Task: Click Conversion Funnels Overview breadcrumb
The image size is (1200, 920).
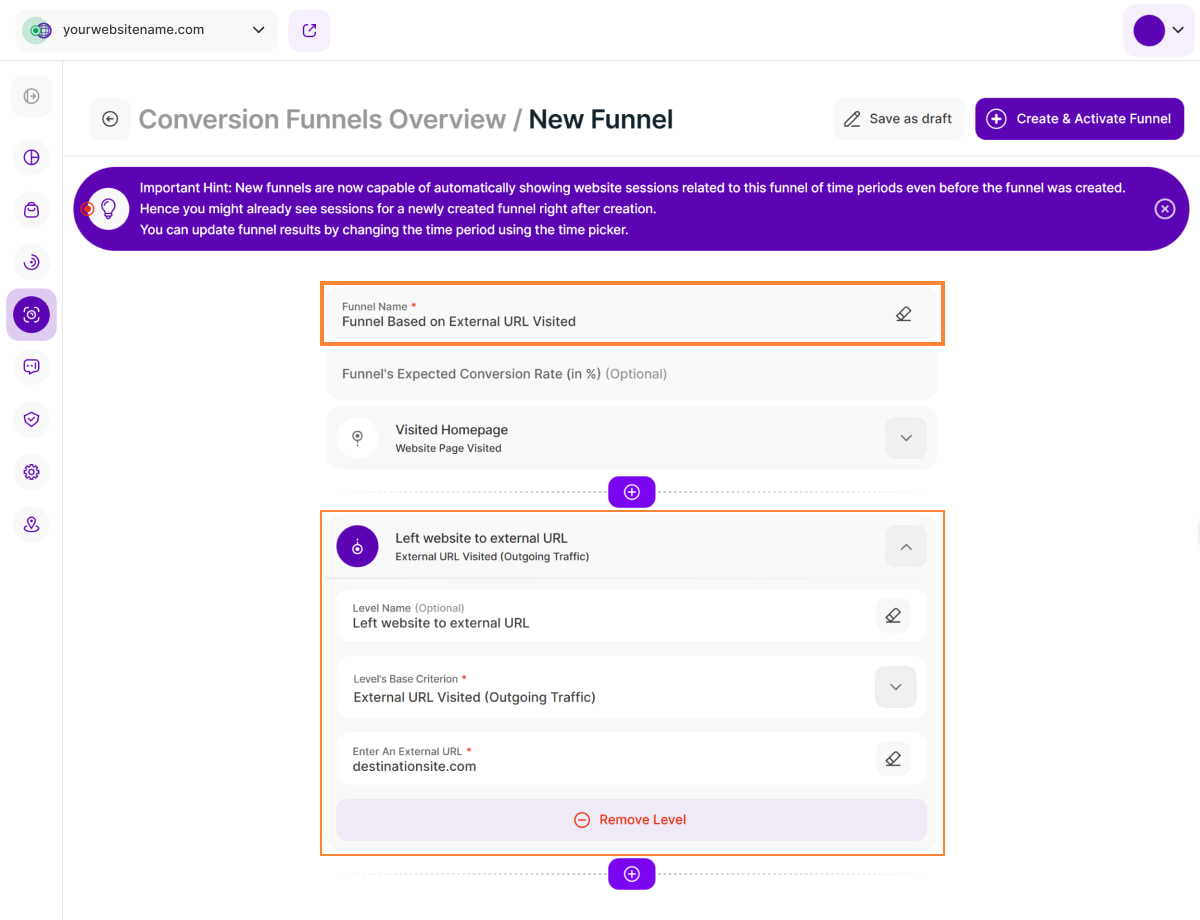Action: (322, 119)
